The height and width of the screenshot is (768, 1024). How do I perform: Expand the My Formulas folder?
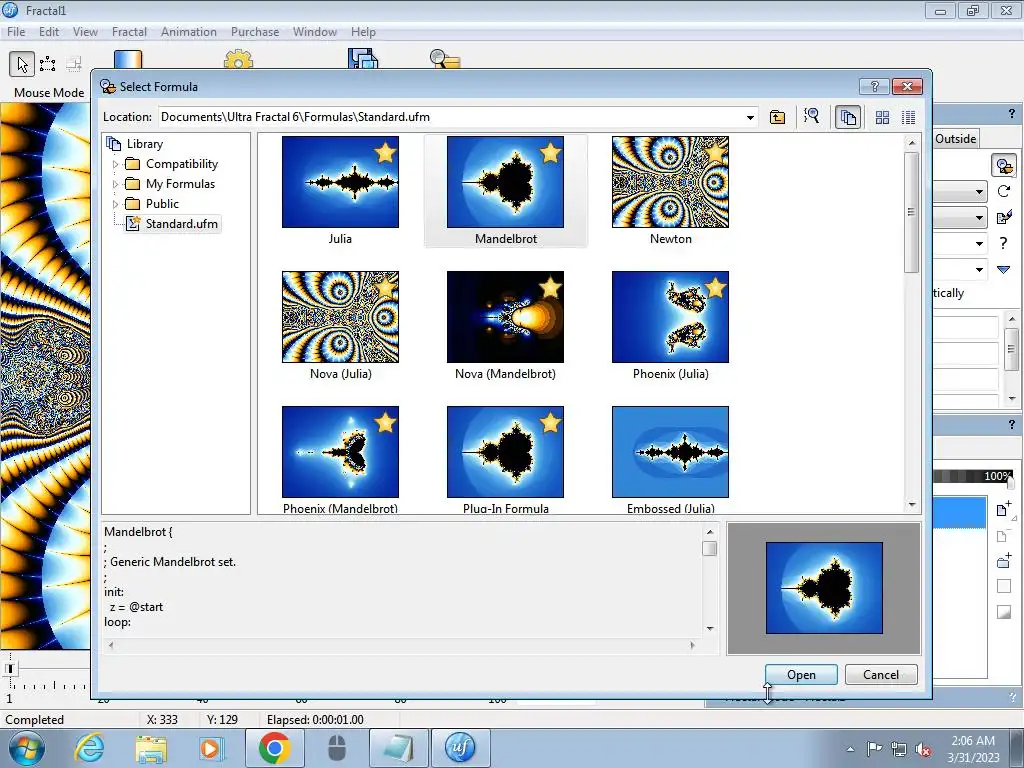point(116,184)
